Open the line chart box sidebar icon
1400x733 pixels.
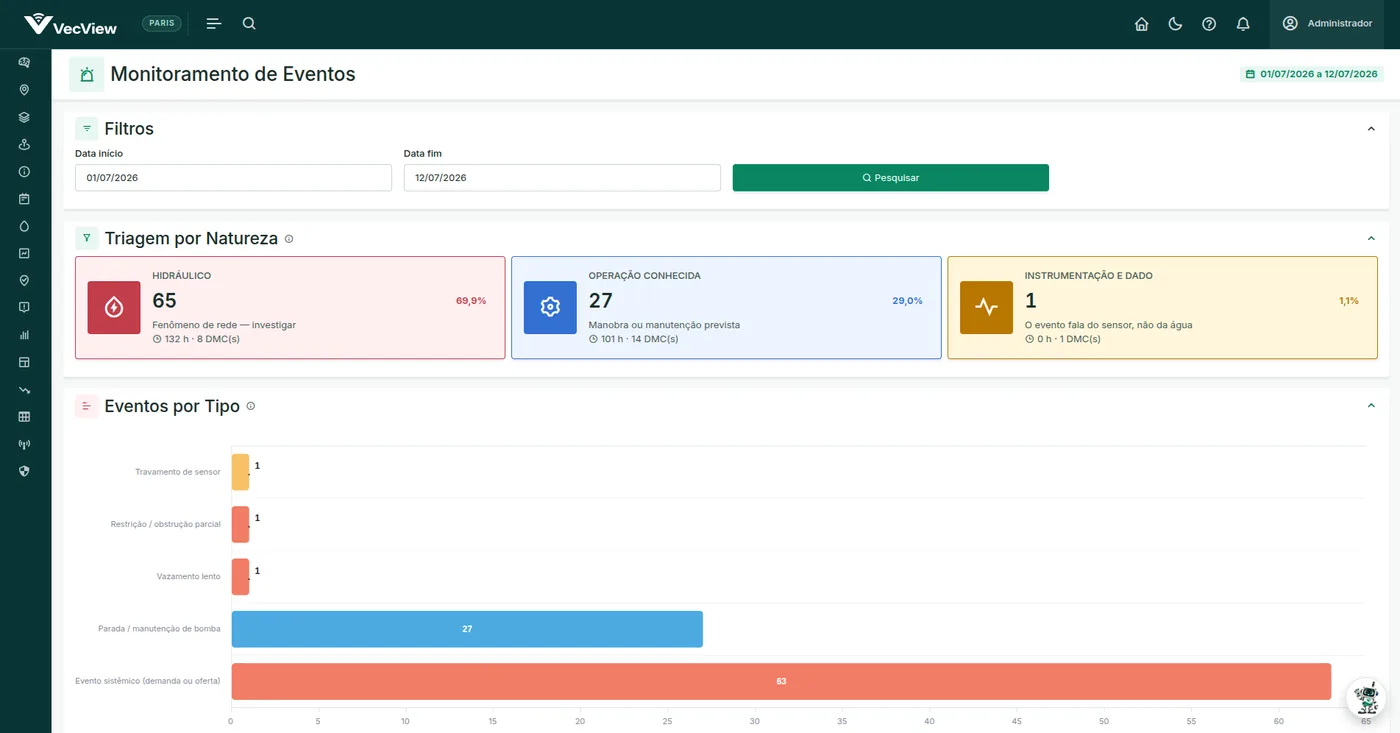coord(24,253)
